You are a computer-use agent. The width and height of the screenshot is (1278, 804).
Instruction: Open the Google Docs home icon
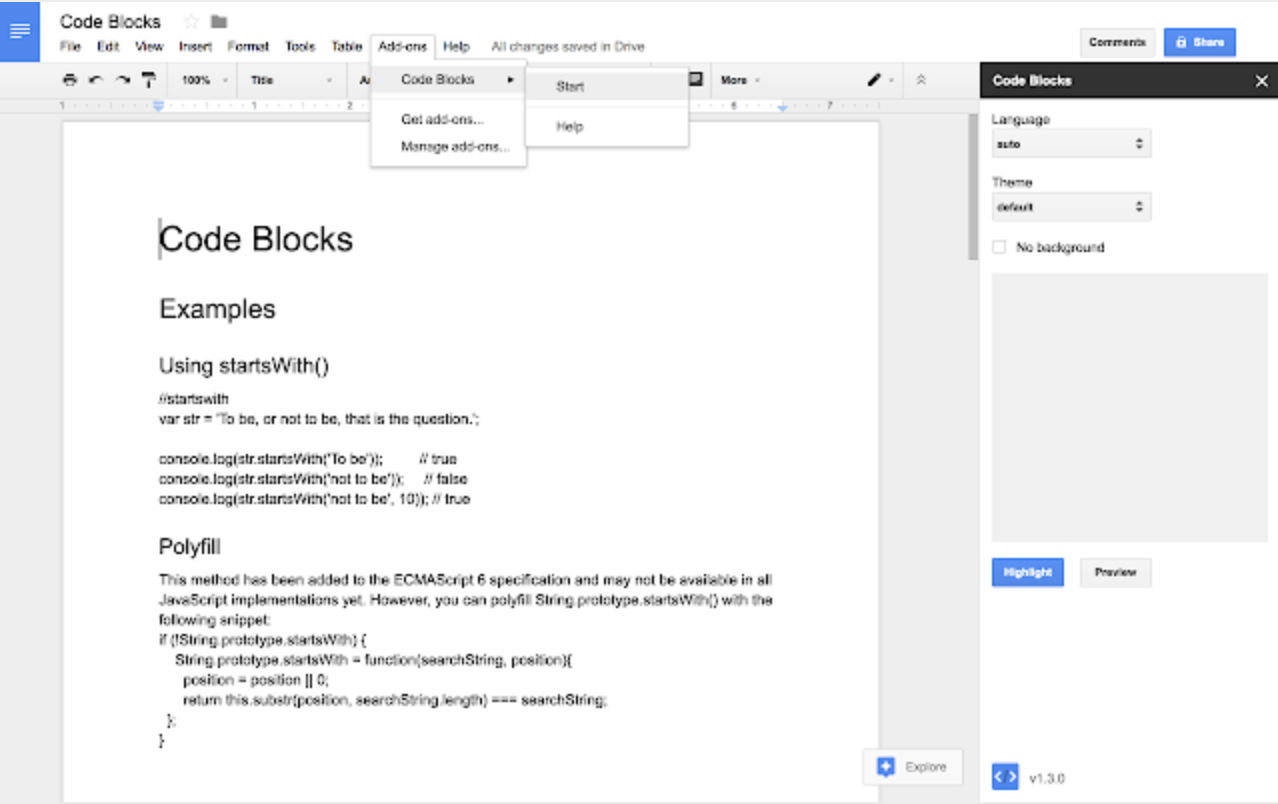[20, 31]
